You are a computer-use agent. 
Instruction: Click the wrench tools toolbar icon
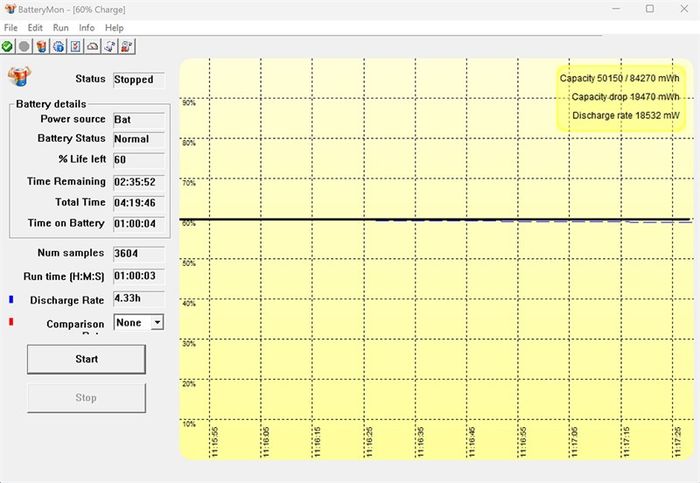click(x=110, y=46)
